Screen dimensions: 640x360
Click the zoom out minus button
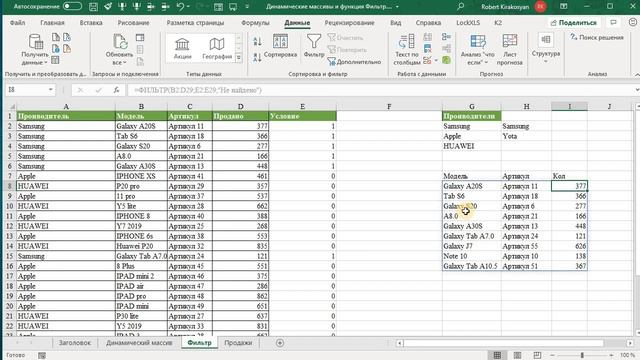[552, 356]
